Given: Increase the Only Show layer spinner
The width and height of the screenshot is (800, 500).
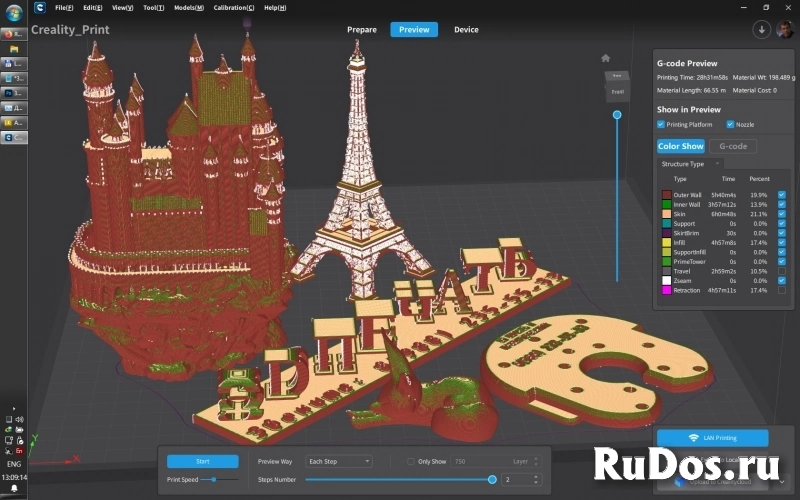Looking at the screenshot, I should [536, 459].
